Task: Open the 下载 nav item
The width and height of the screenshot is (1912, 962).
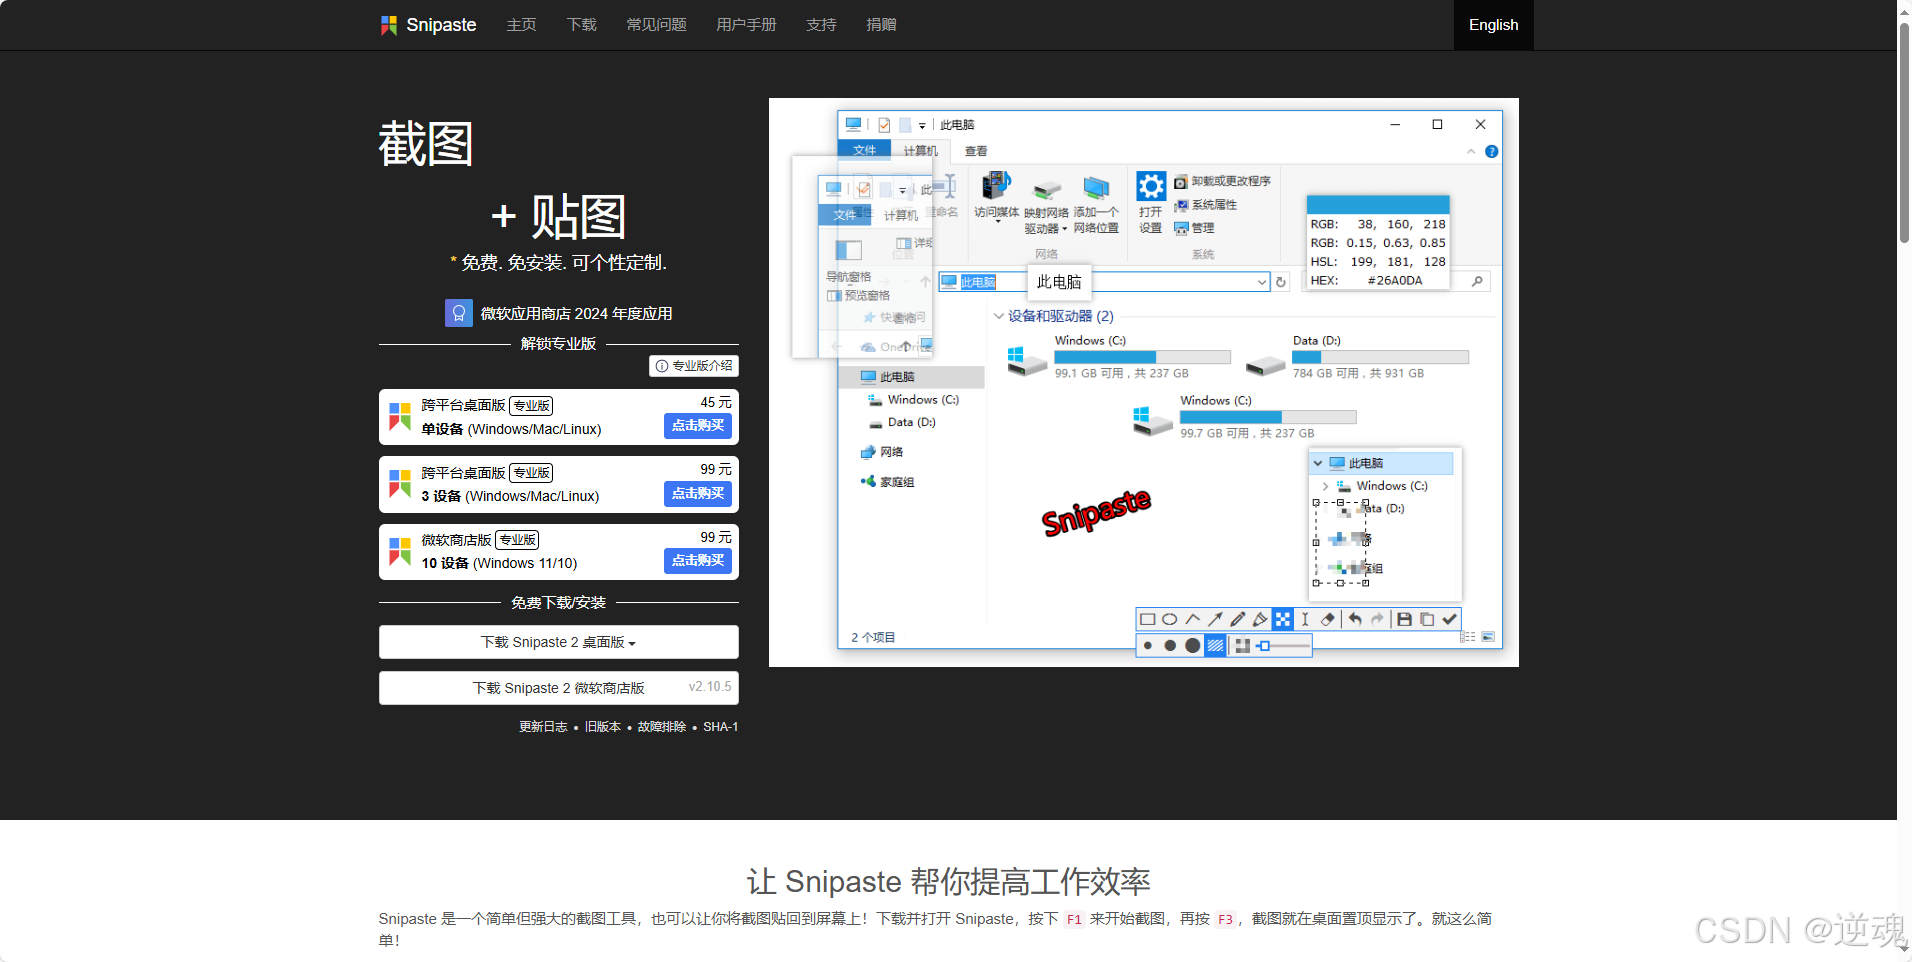Action: (581, 25)
